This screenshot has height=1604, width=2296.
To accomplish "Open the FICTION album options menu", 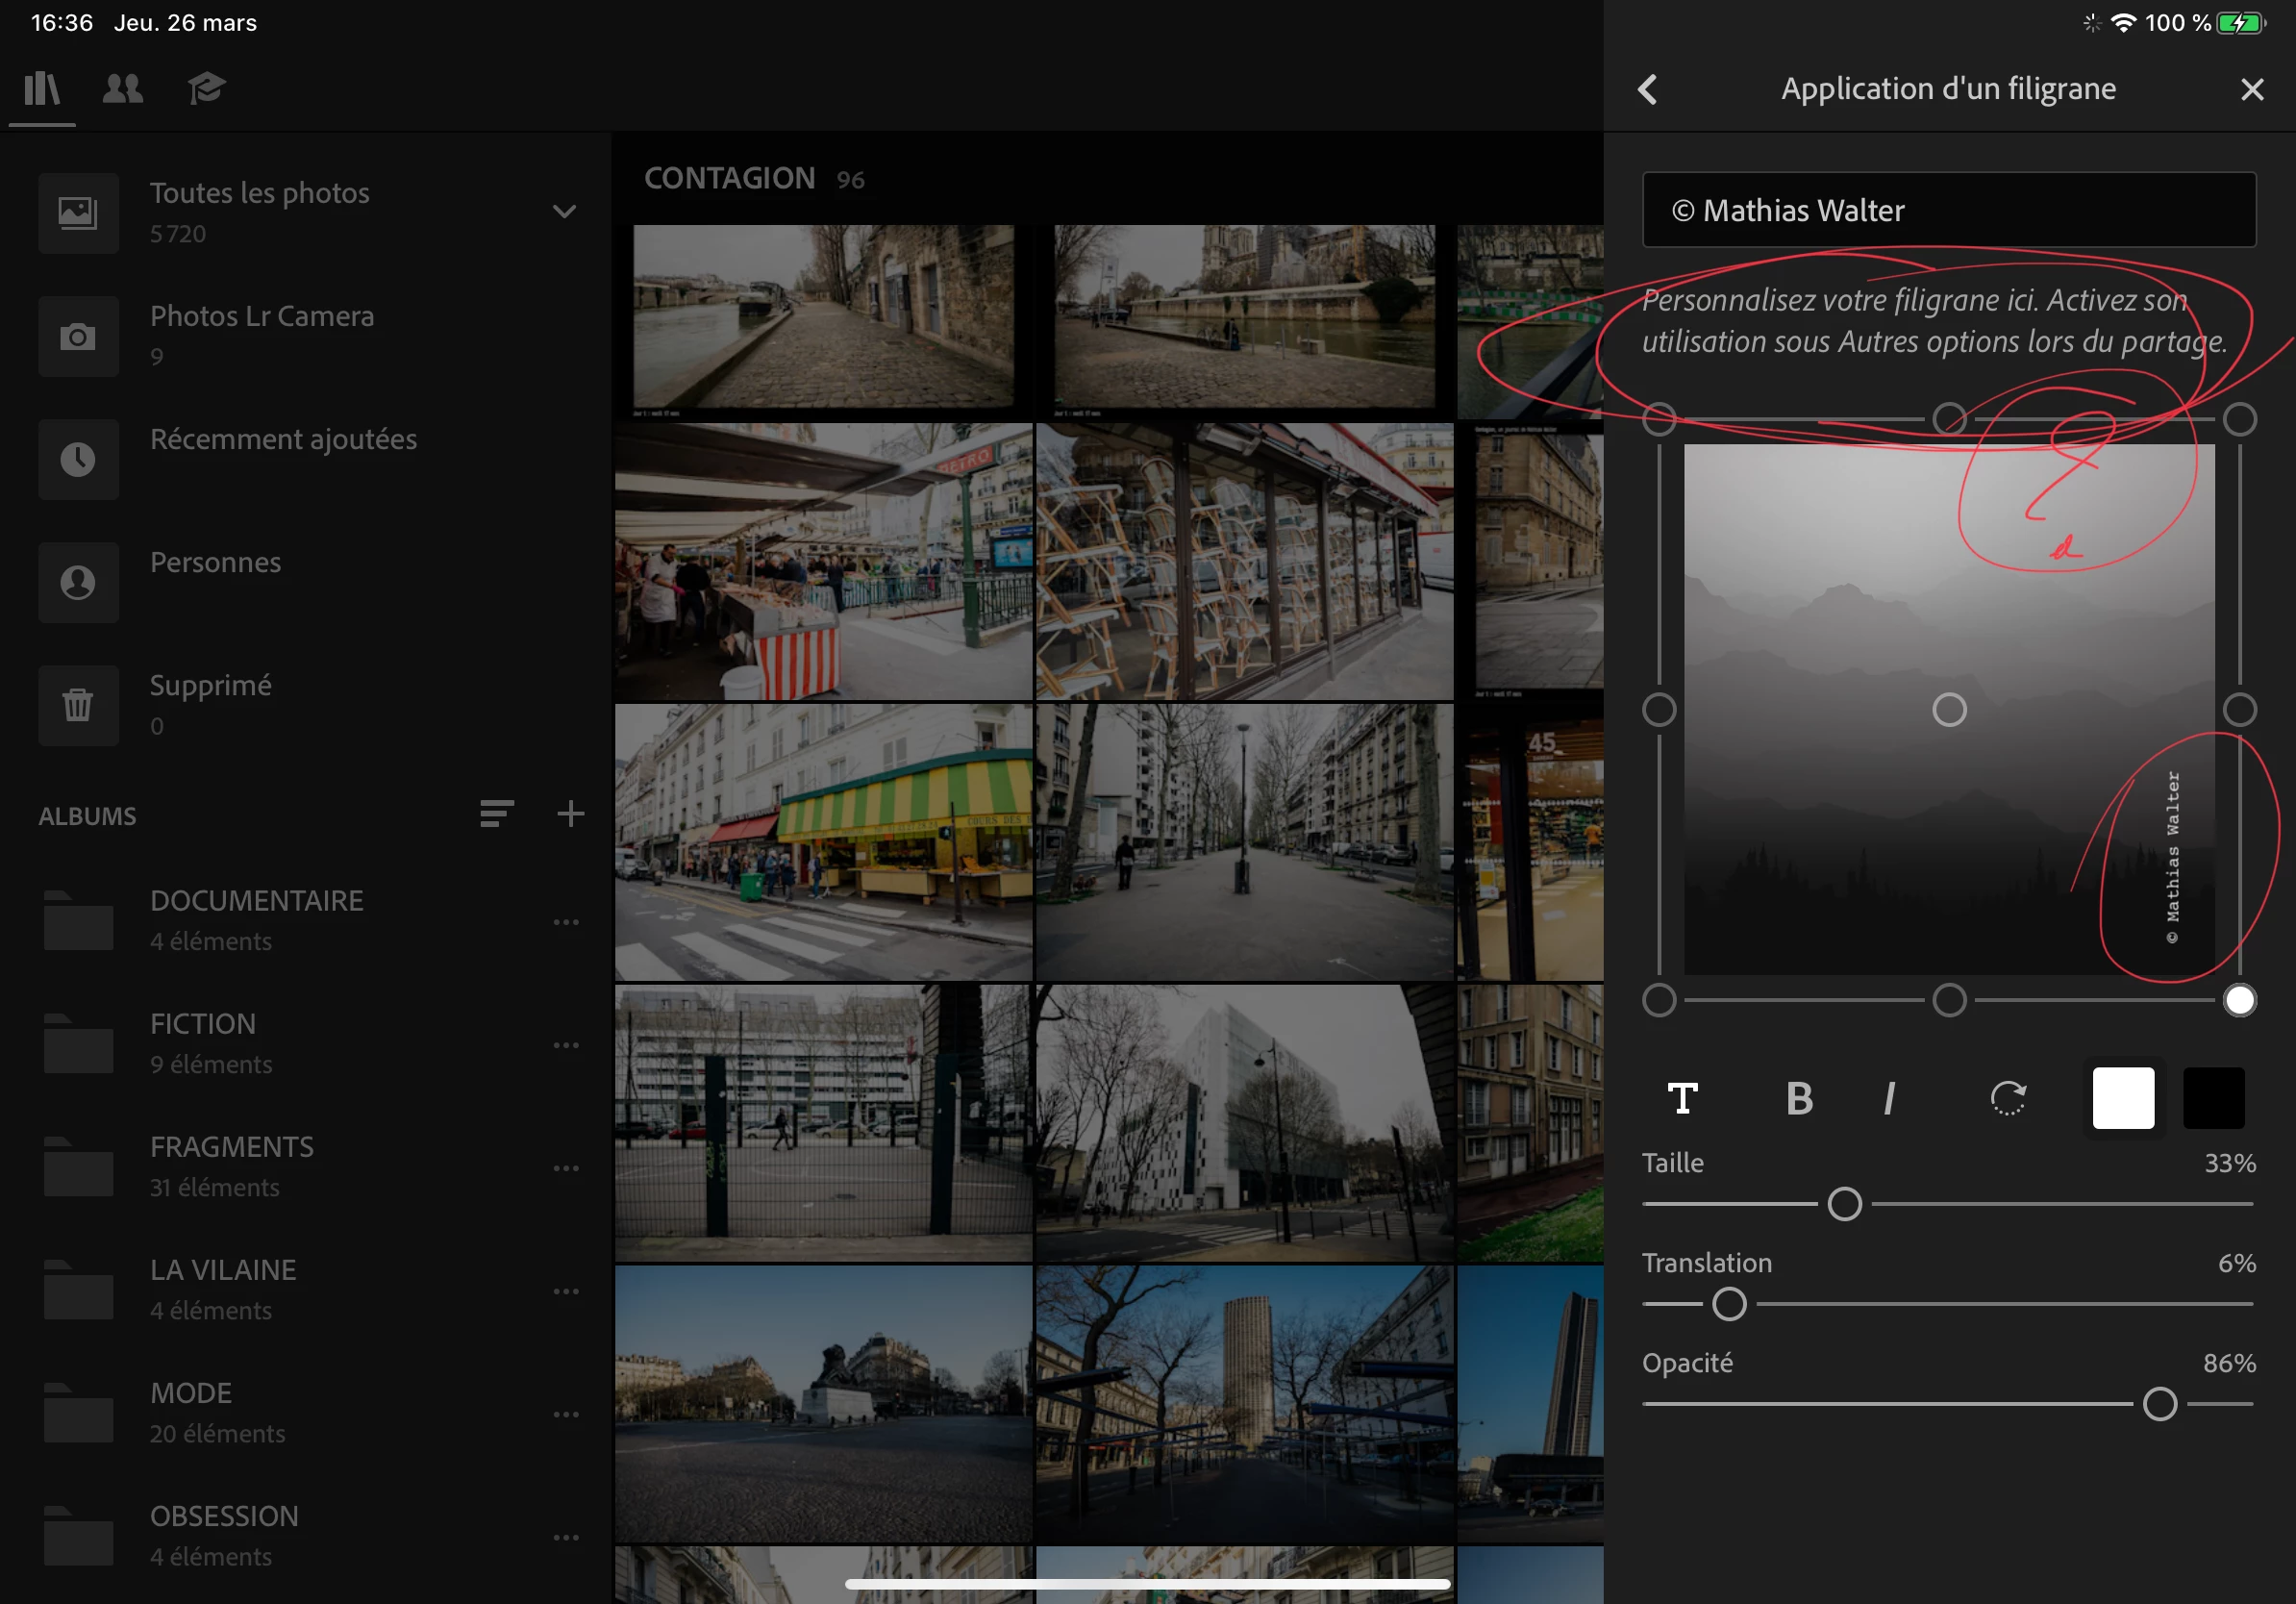I will point(566,1045).
